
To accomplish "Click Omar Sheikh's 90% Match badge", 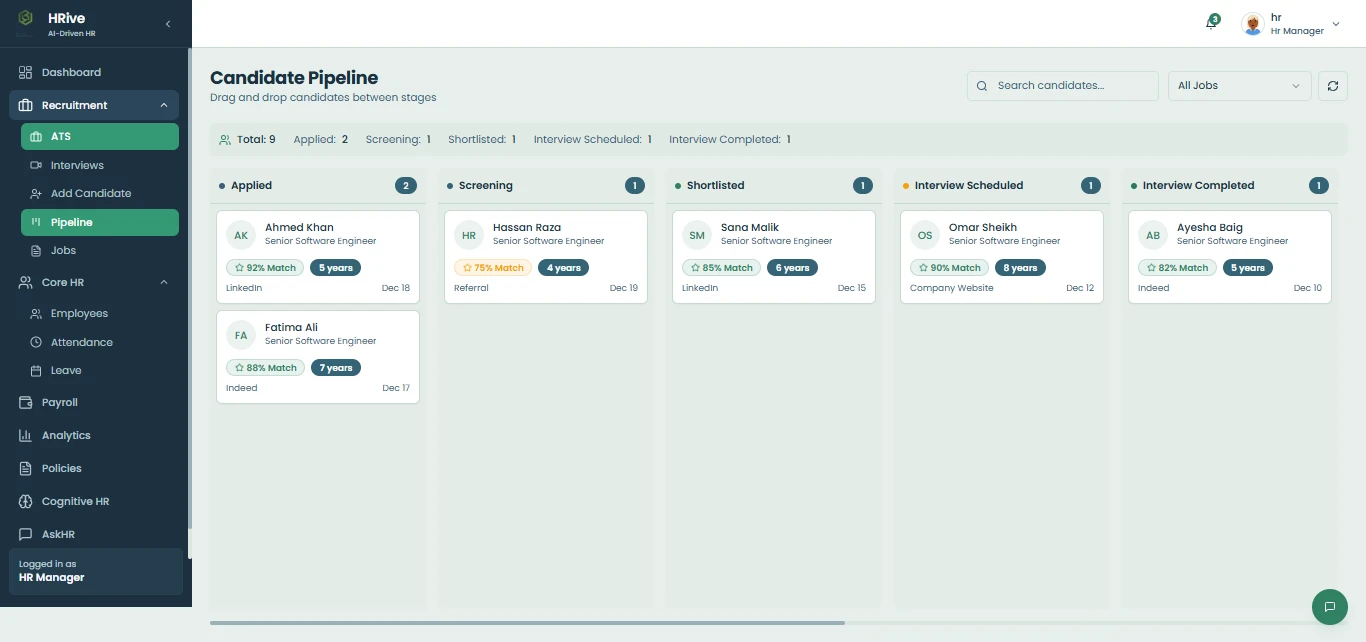I will point(949,268).
